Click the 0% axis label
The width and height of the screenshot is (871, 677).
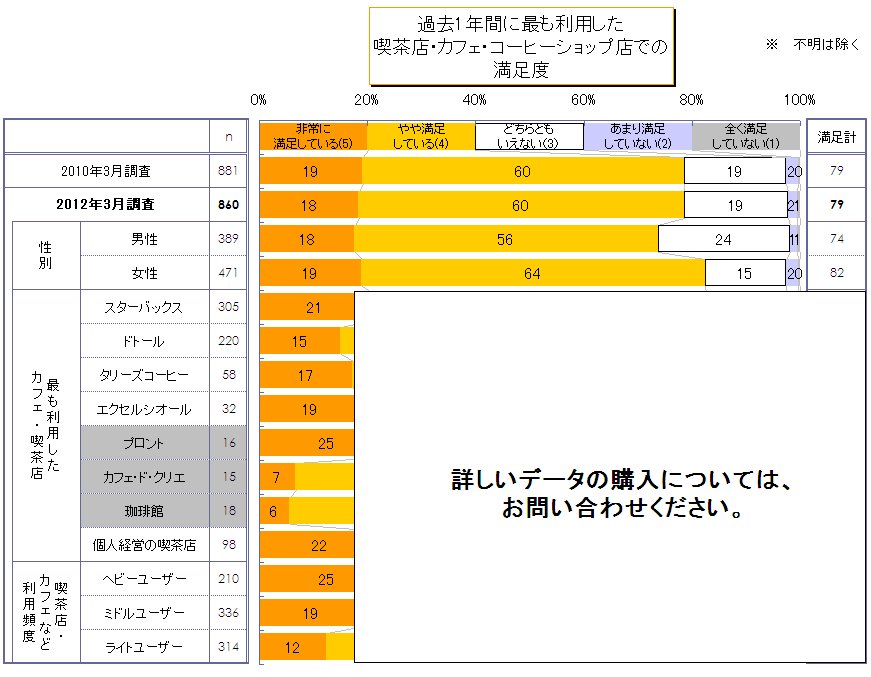pos(258,100)
